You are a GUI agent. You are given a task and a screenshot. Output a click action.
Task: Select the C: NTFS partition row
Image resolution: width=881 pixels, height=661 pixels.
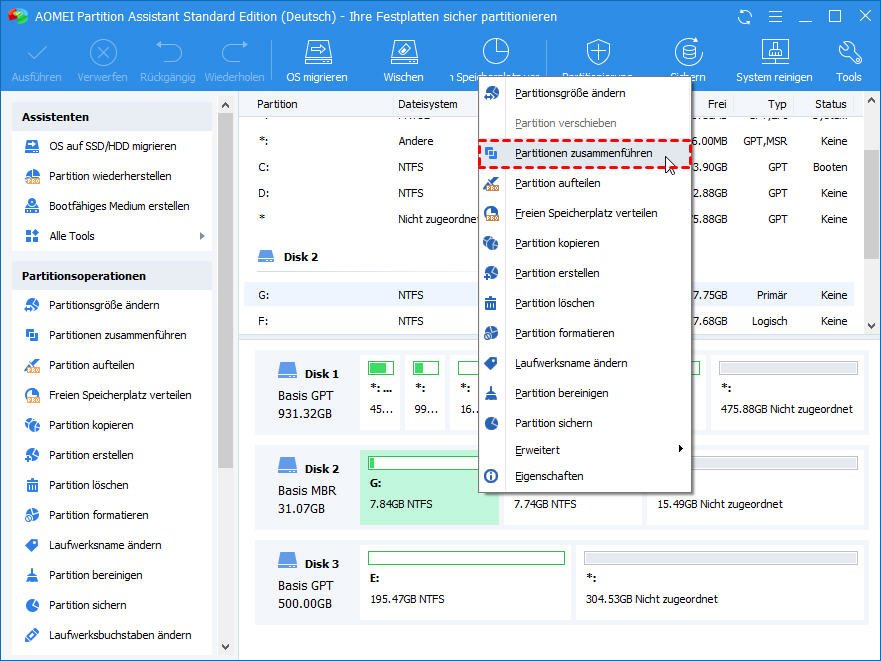point(548,167)
